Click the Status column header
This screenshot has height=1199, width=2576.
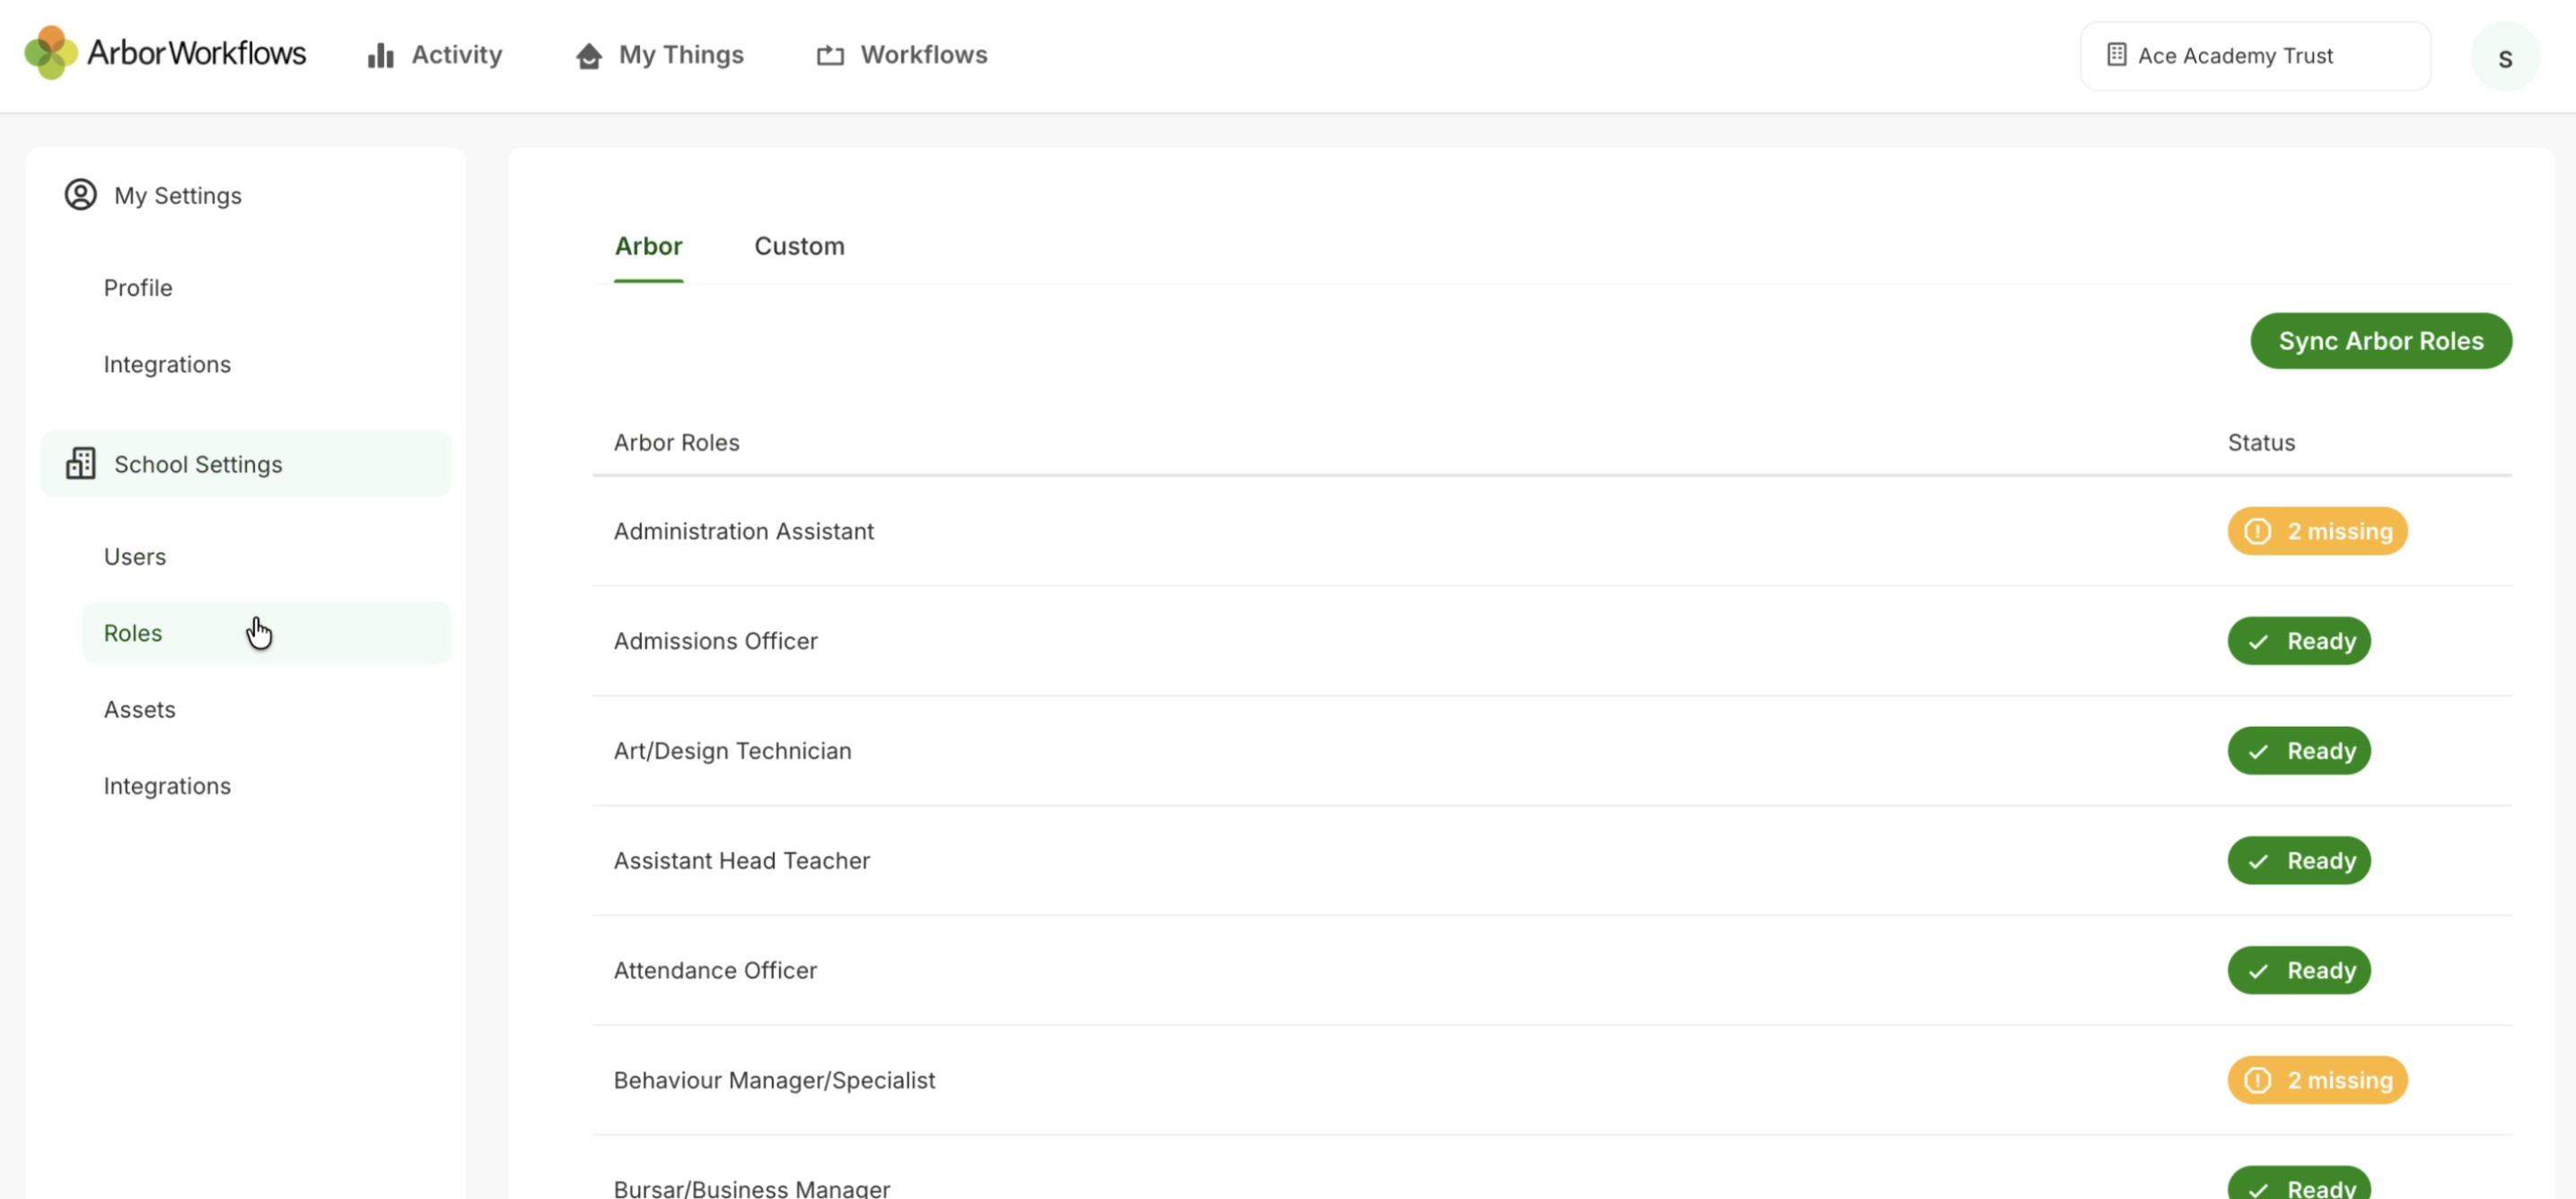coord(2261,442)
